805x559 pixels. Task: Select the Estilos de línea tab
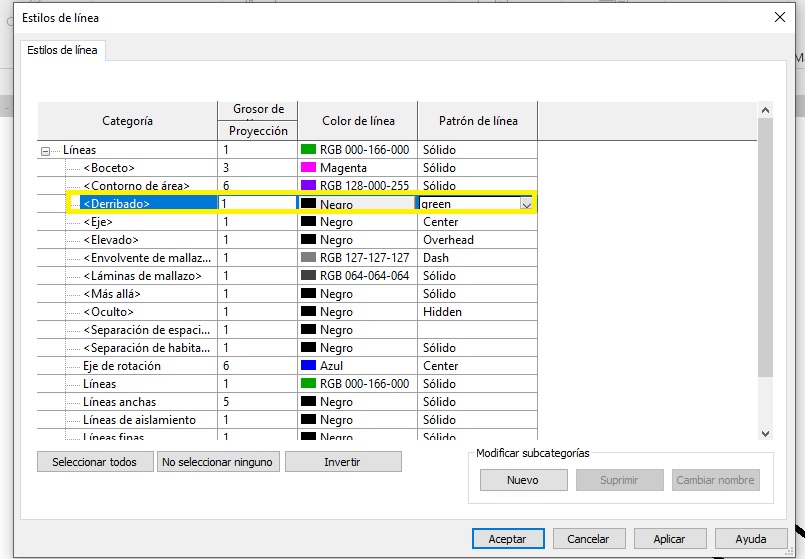point(63,50)
